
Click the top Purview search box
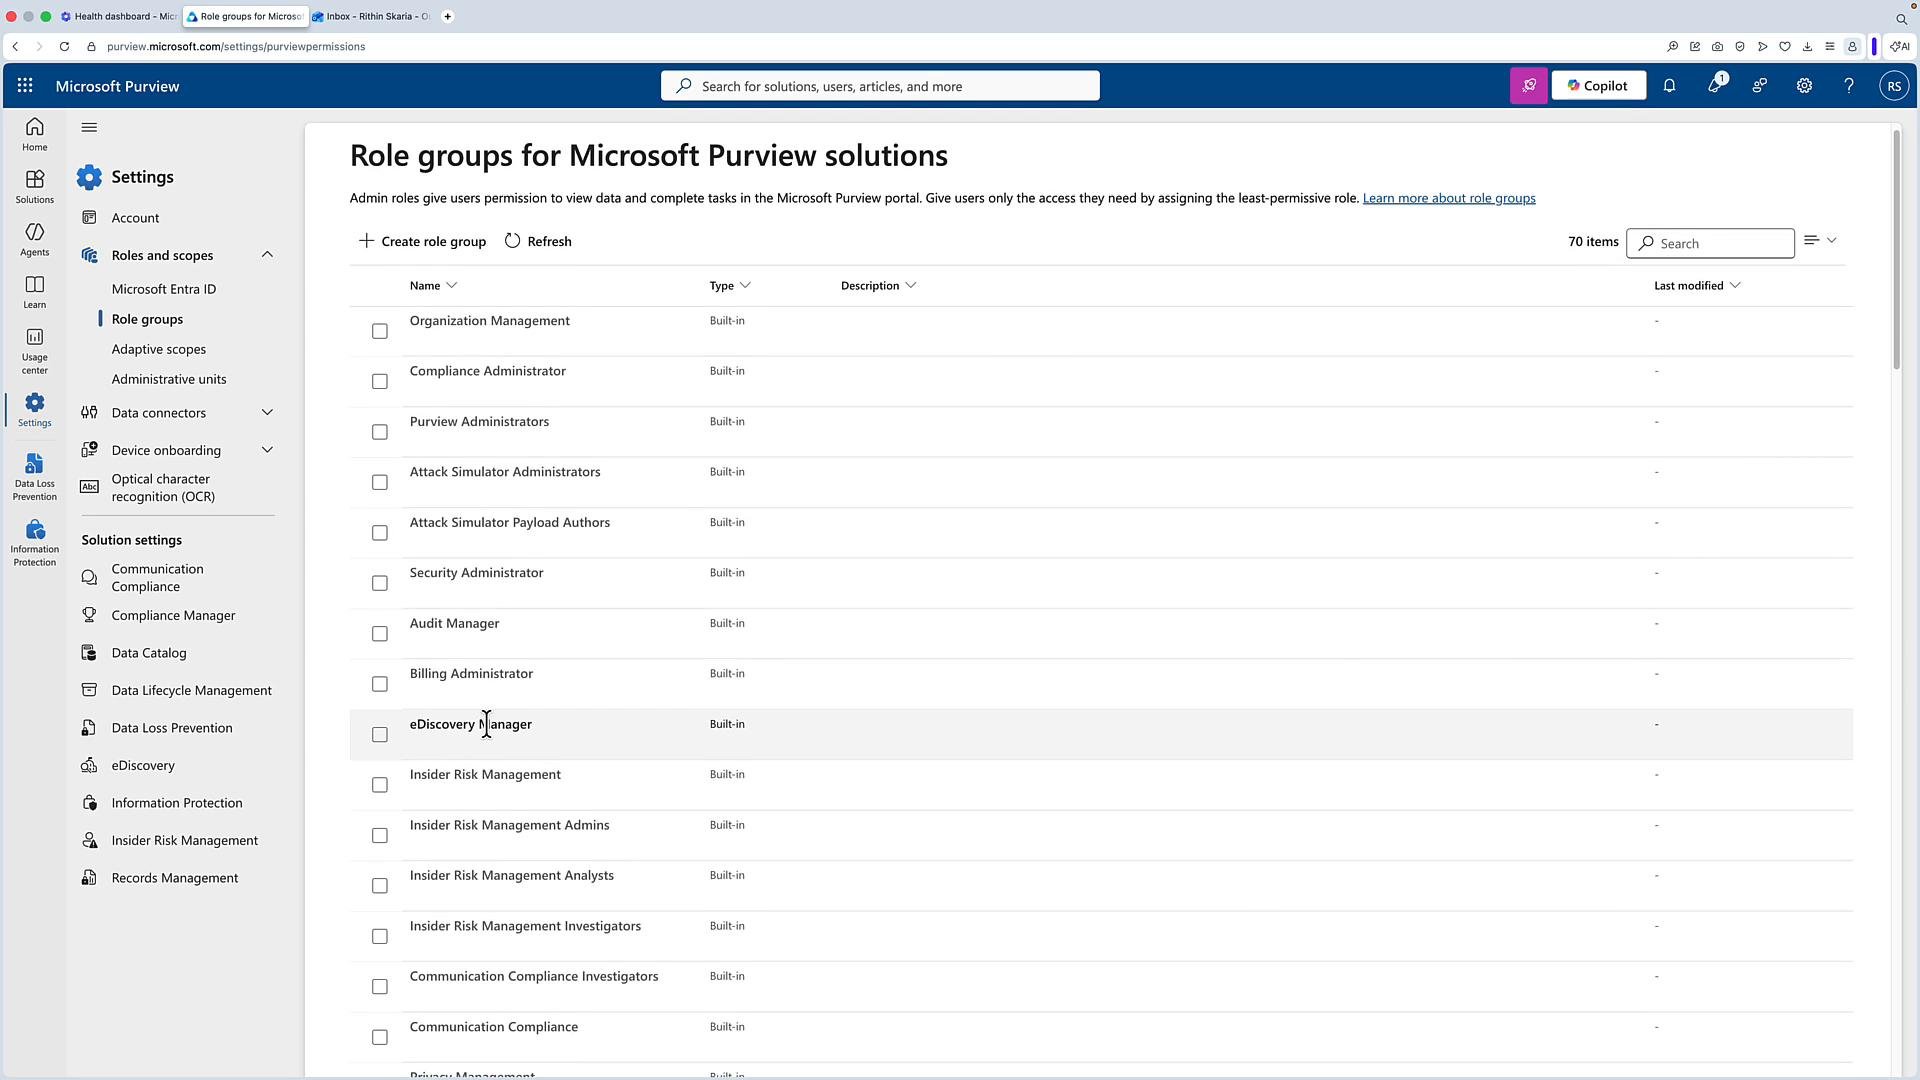[880, 86]
